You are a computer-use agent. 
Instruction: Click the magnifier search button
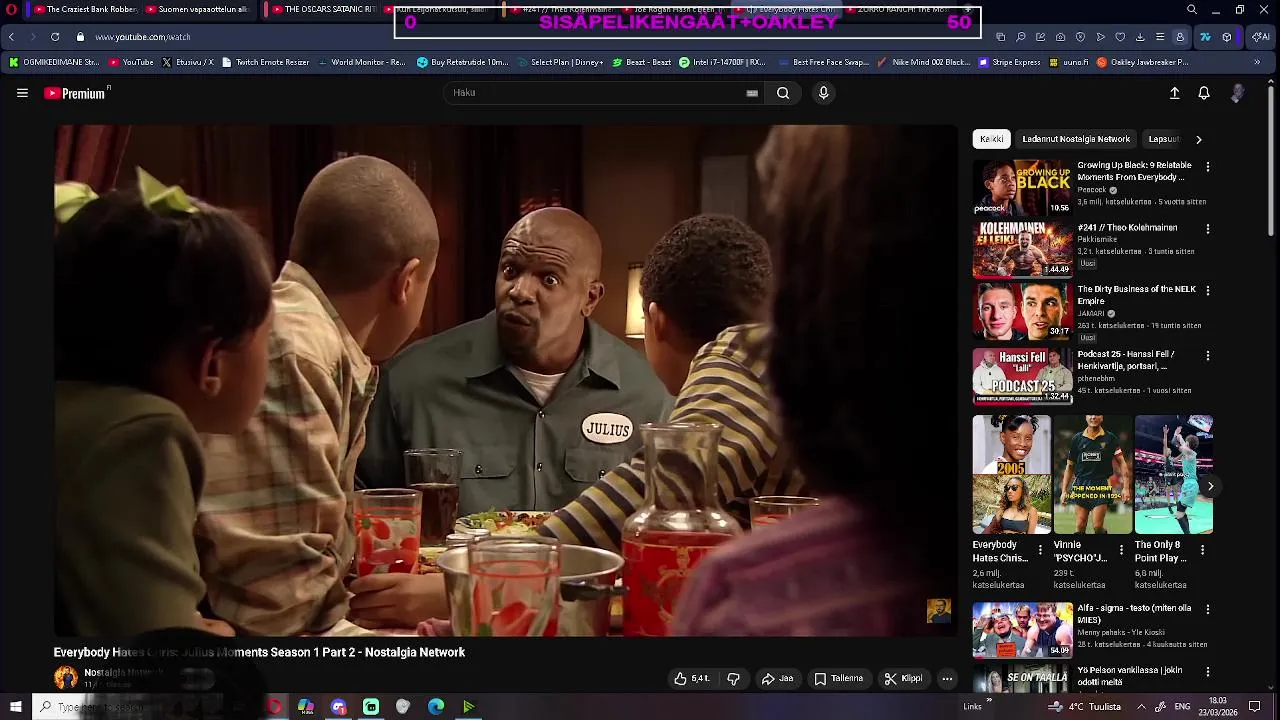[x=783, y=93]
